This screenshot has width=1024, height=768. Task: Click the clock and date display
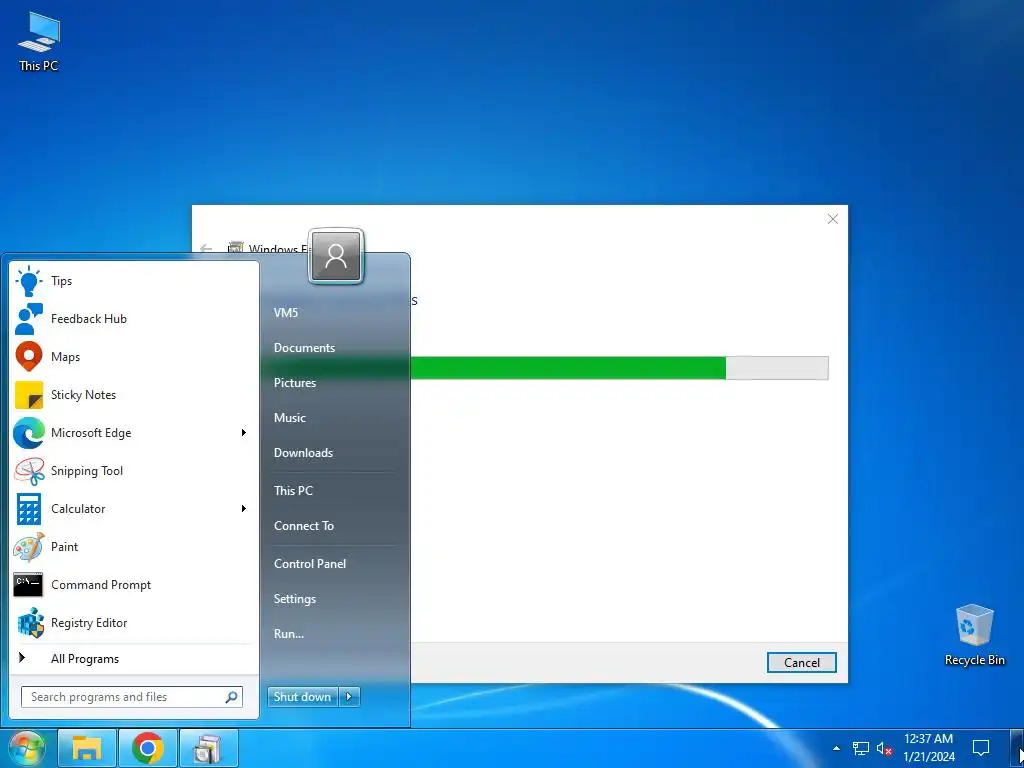(x=929, y=748)
